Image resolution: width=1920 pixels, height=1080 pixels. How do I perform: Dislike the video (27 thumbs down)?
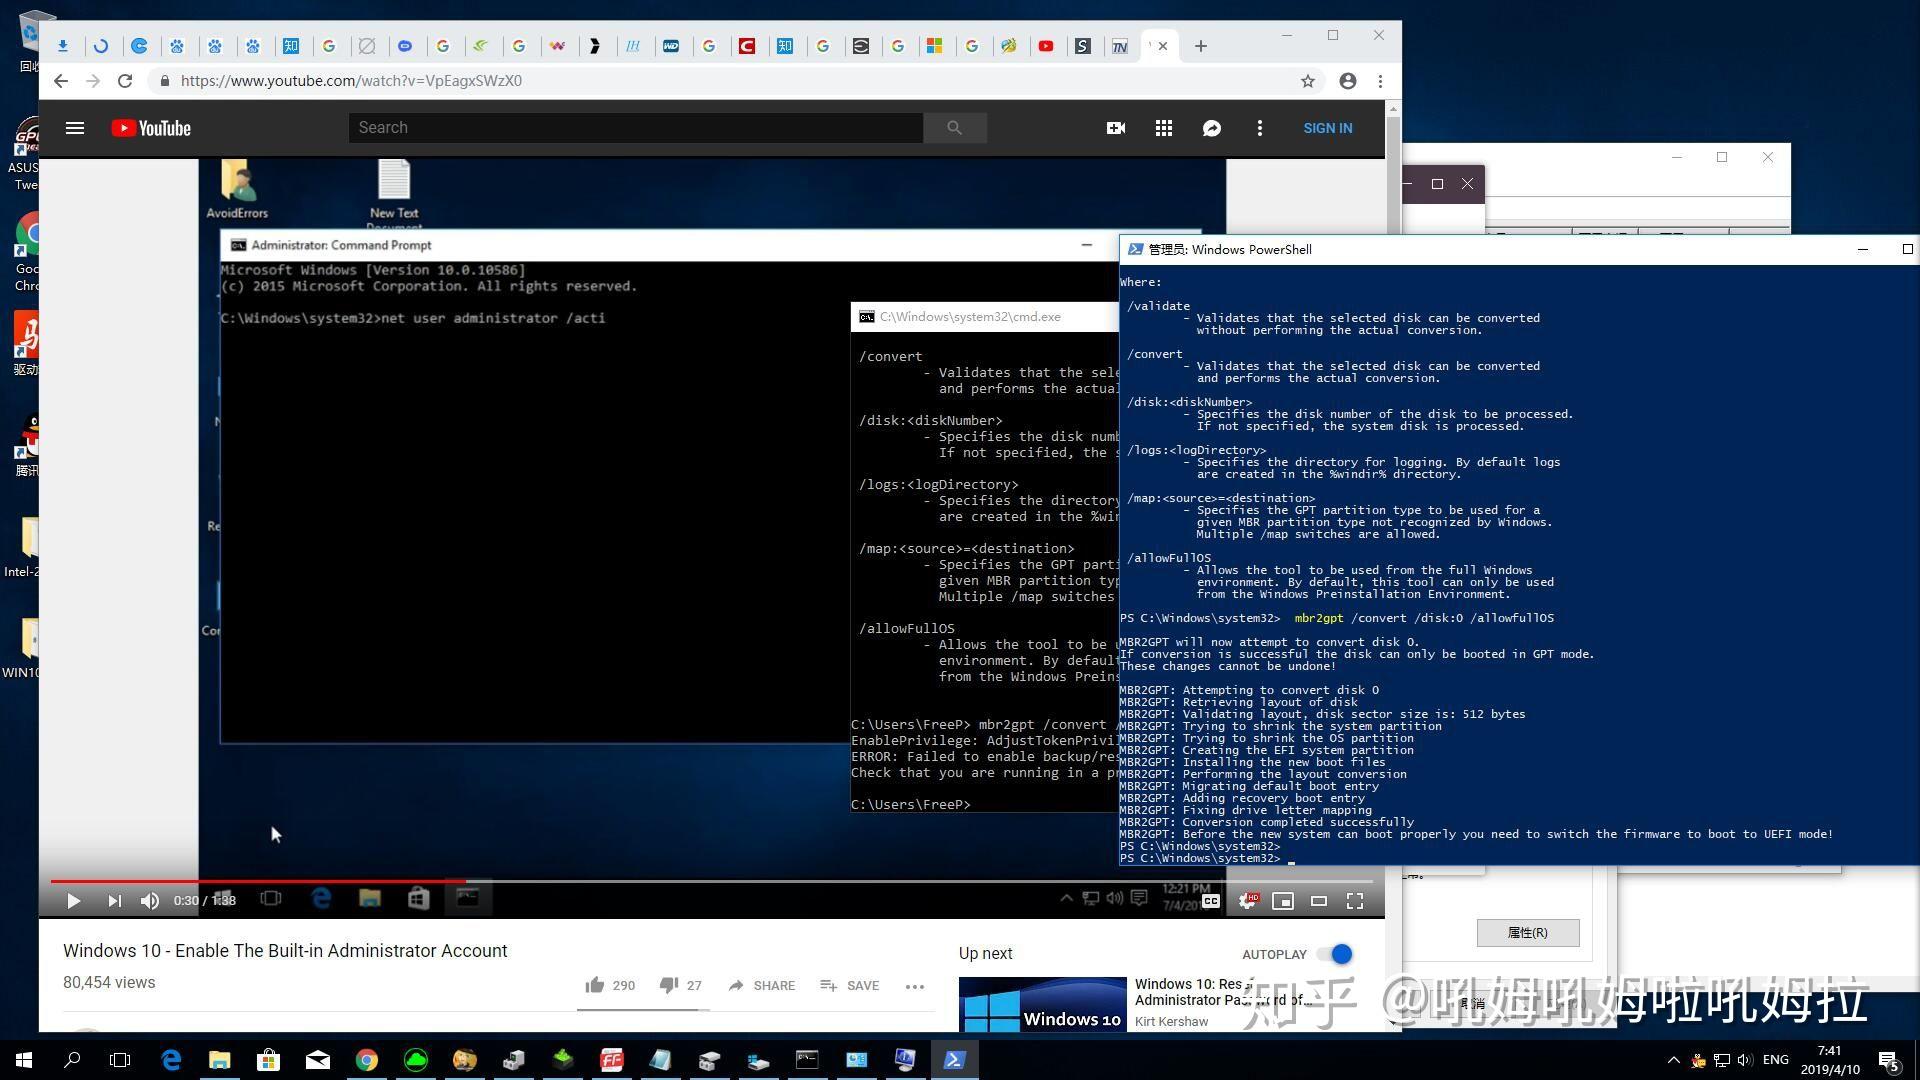[x=681, y=985]
